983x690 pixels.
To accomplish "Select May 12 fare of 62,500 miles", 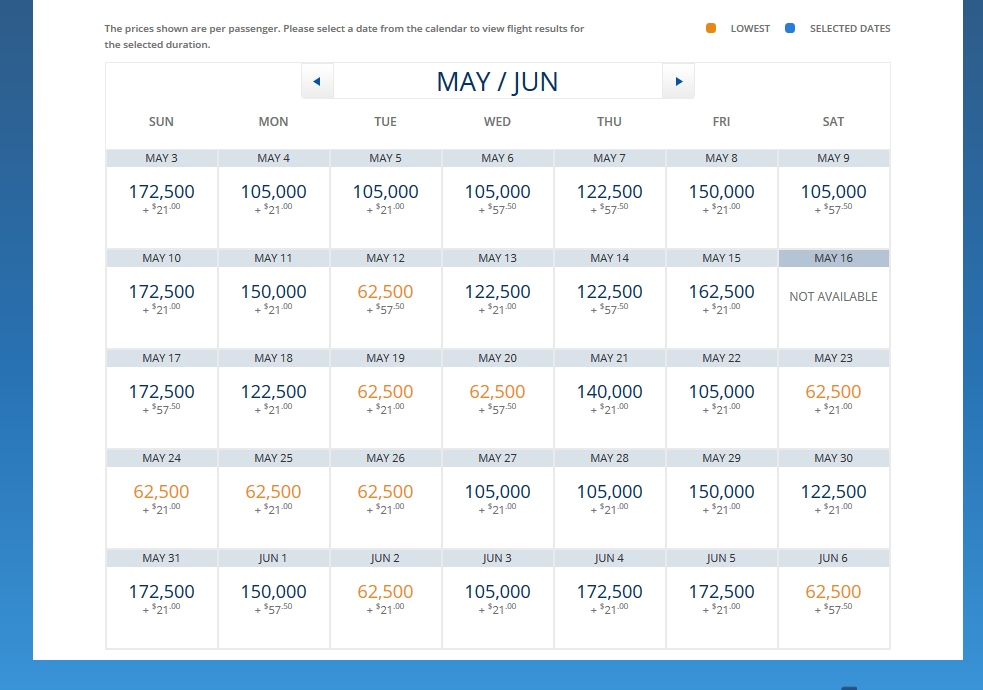I will click(385, 297).
